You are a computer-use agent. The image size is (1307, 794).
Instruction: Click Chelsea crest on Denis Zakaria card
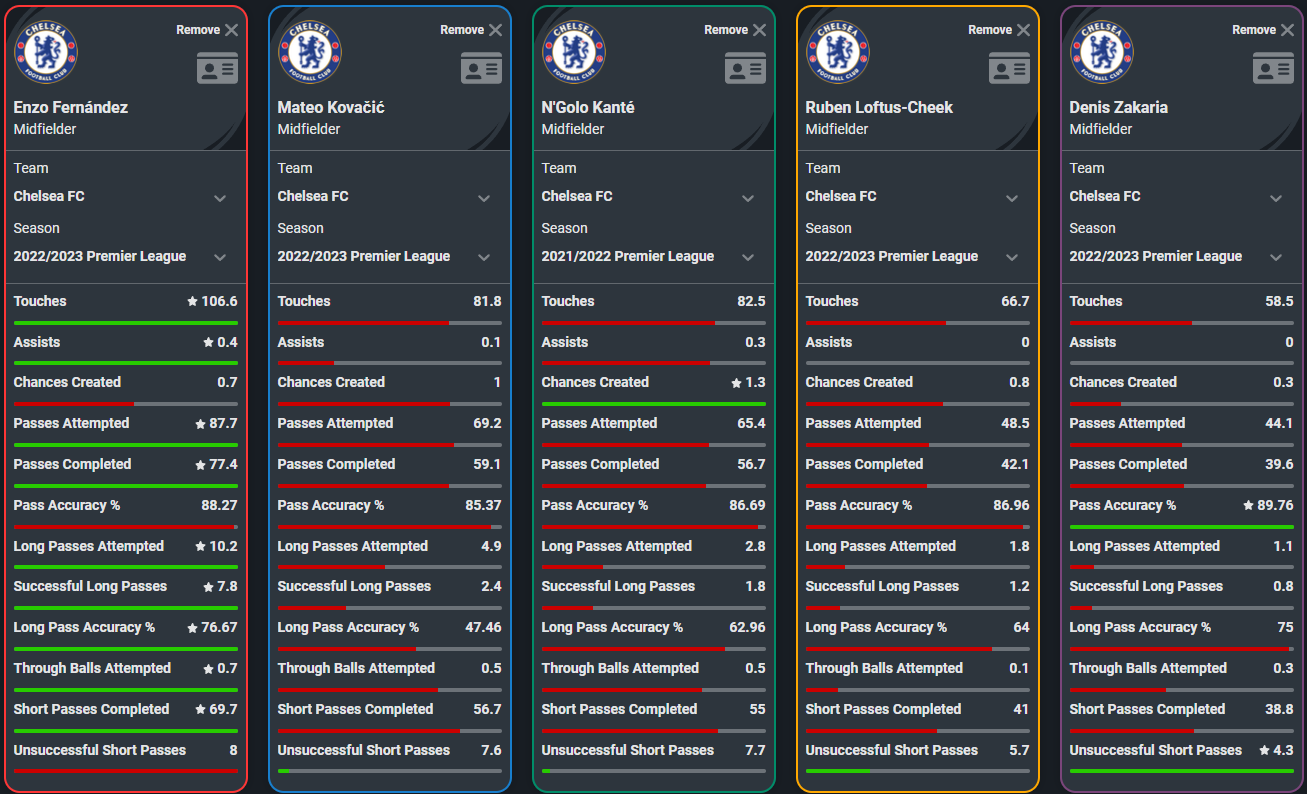[1102, 52]
